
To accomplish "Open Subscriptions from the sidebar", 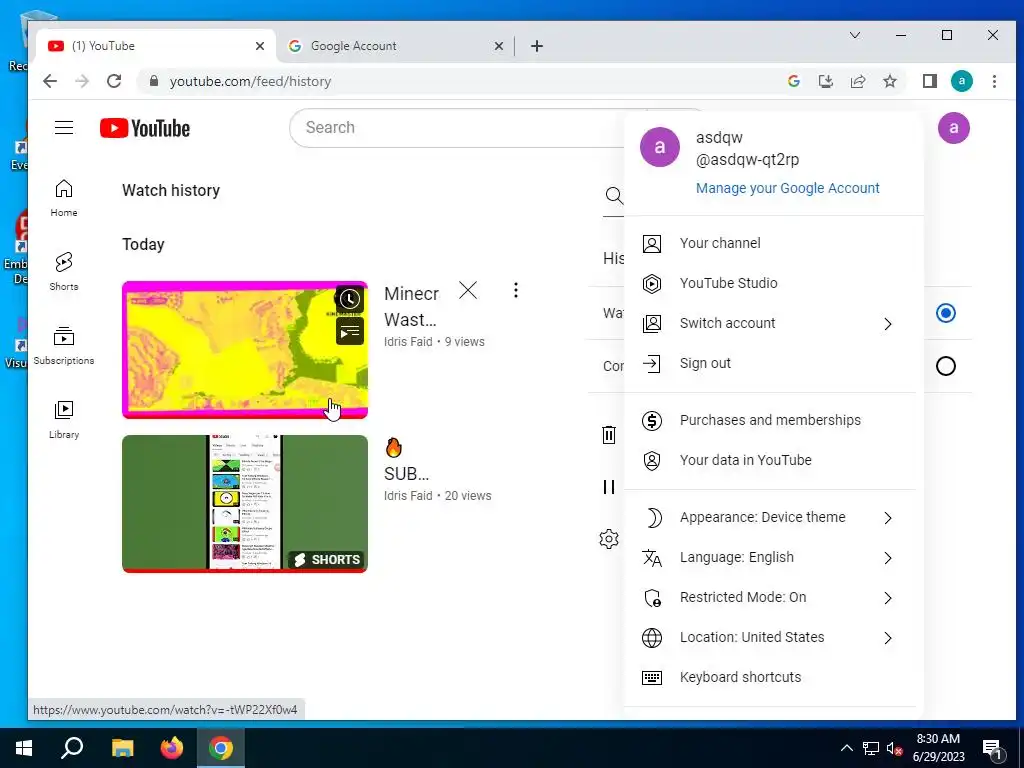I will point(64,346).
